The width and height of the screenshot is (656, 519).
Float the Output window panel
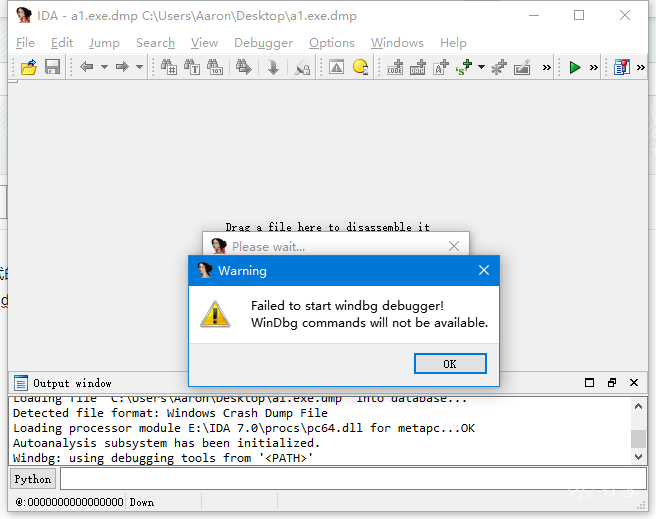(x=612, y=383)
